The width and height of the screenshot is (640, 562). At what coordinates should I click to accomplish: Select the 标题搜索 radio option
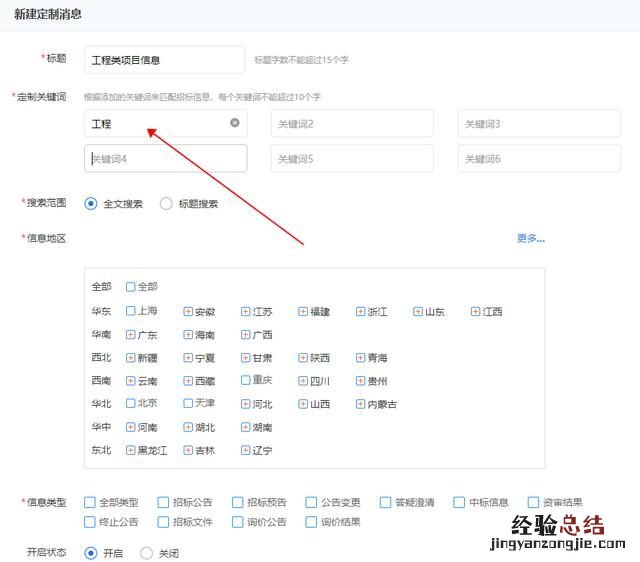[x=166, y=204]
